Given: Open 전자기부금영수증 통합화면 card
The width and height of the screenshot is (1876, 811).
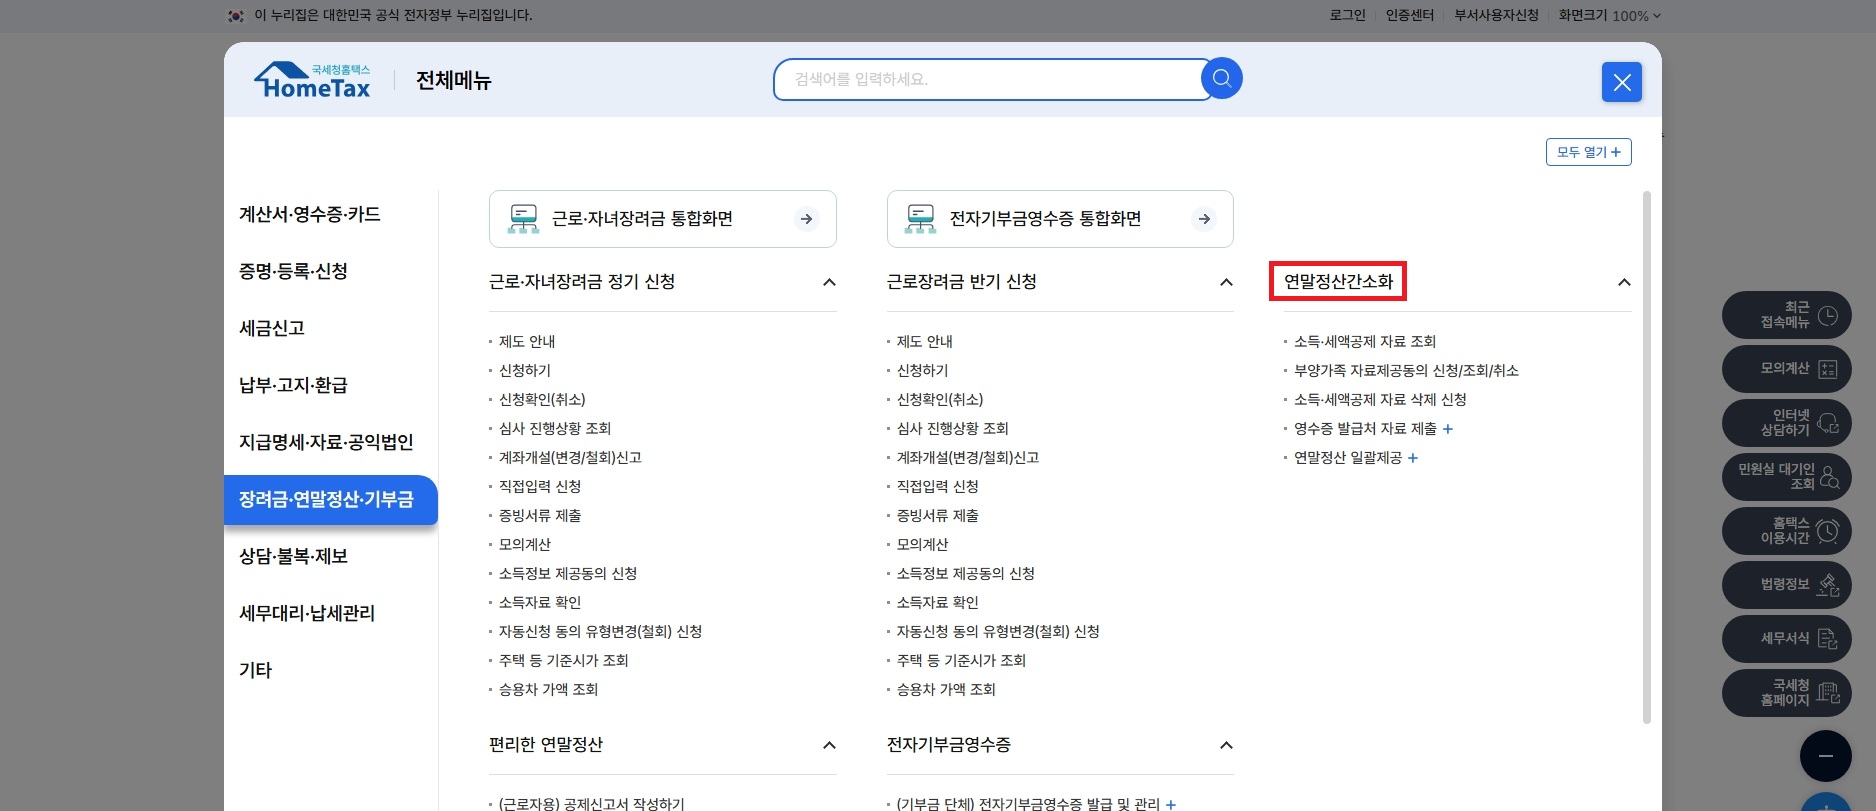Looking at the screenshot, I should 1060,219.
